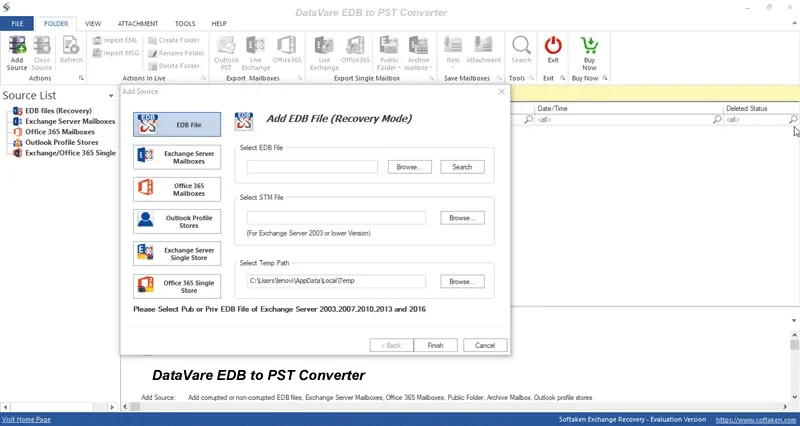This screenshot has height=426, width=800.
Task: Open https://www.softaken.com link
Action: click(x=757, y=420)
